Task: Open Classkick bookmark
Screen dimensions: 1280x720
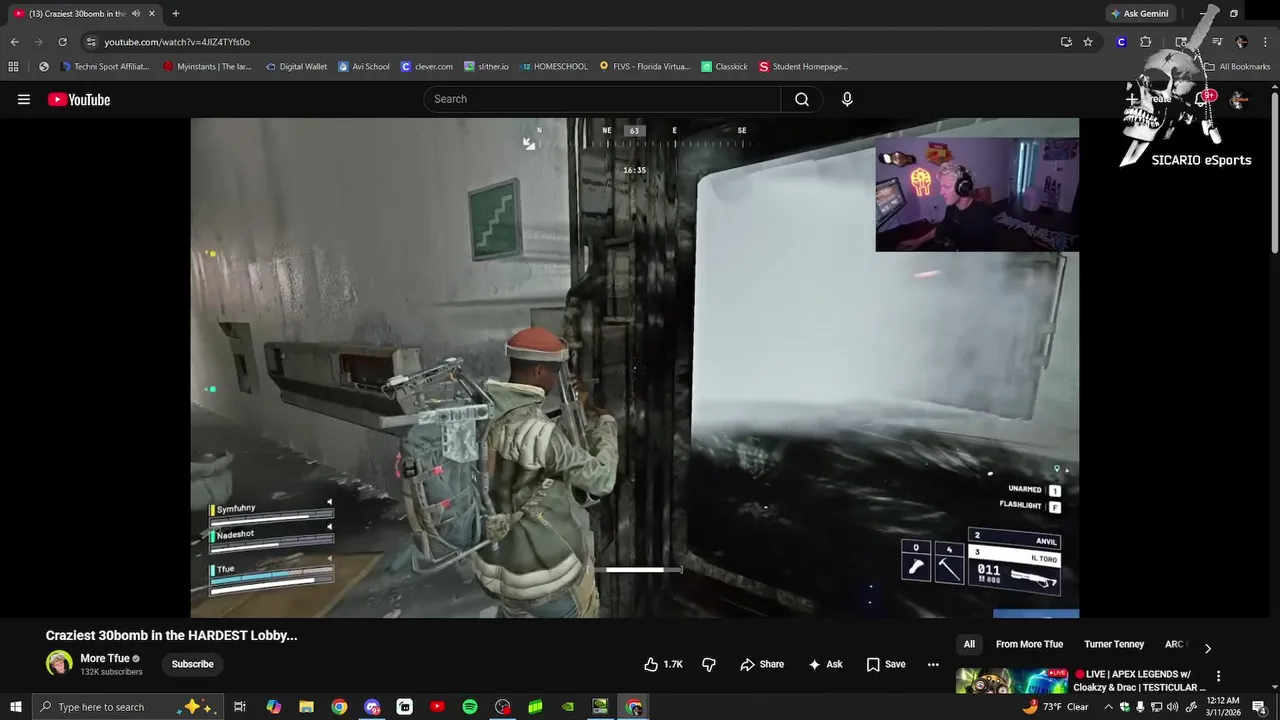Action: 724,67
